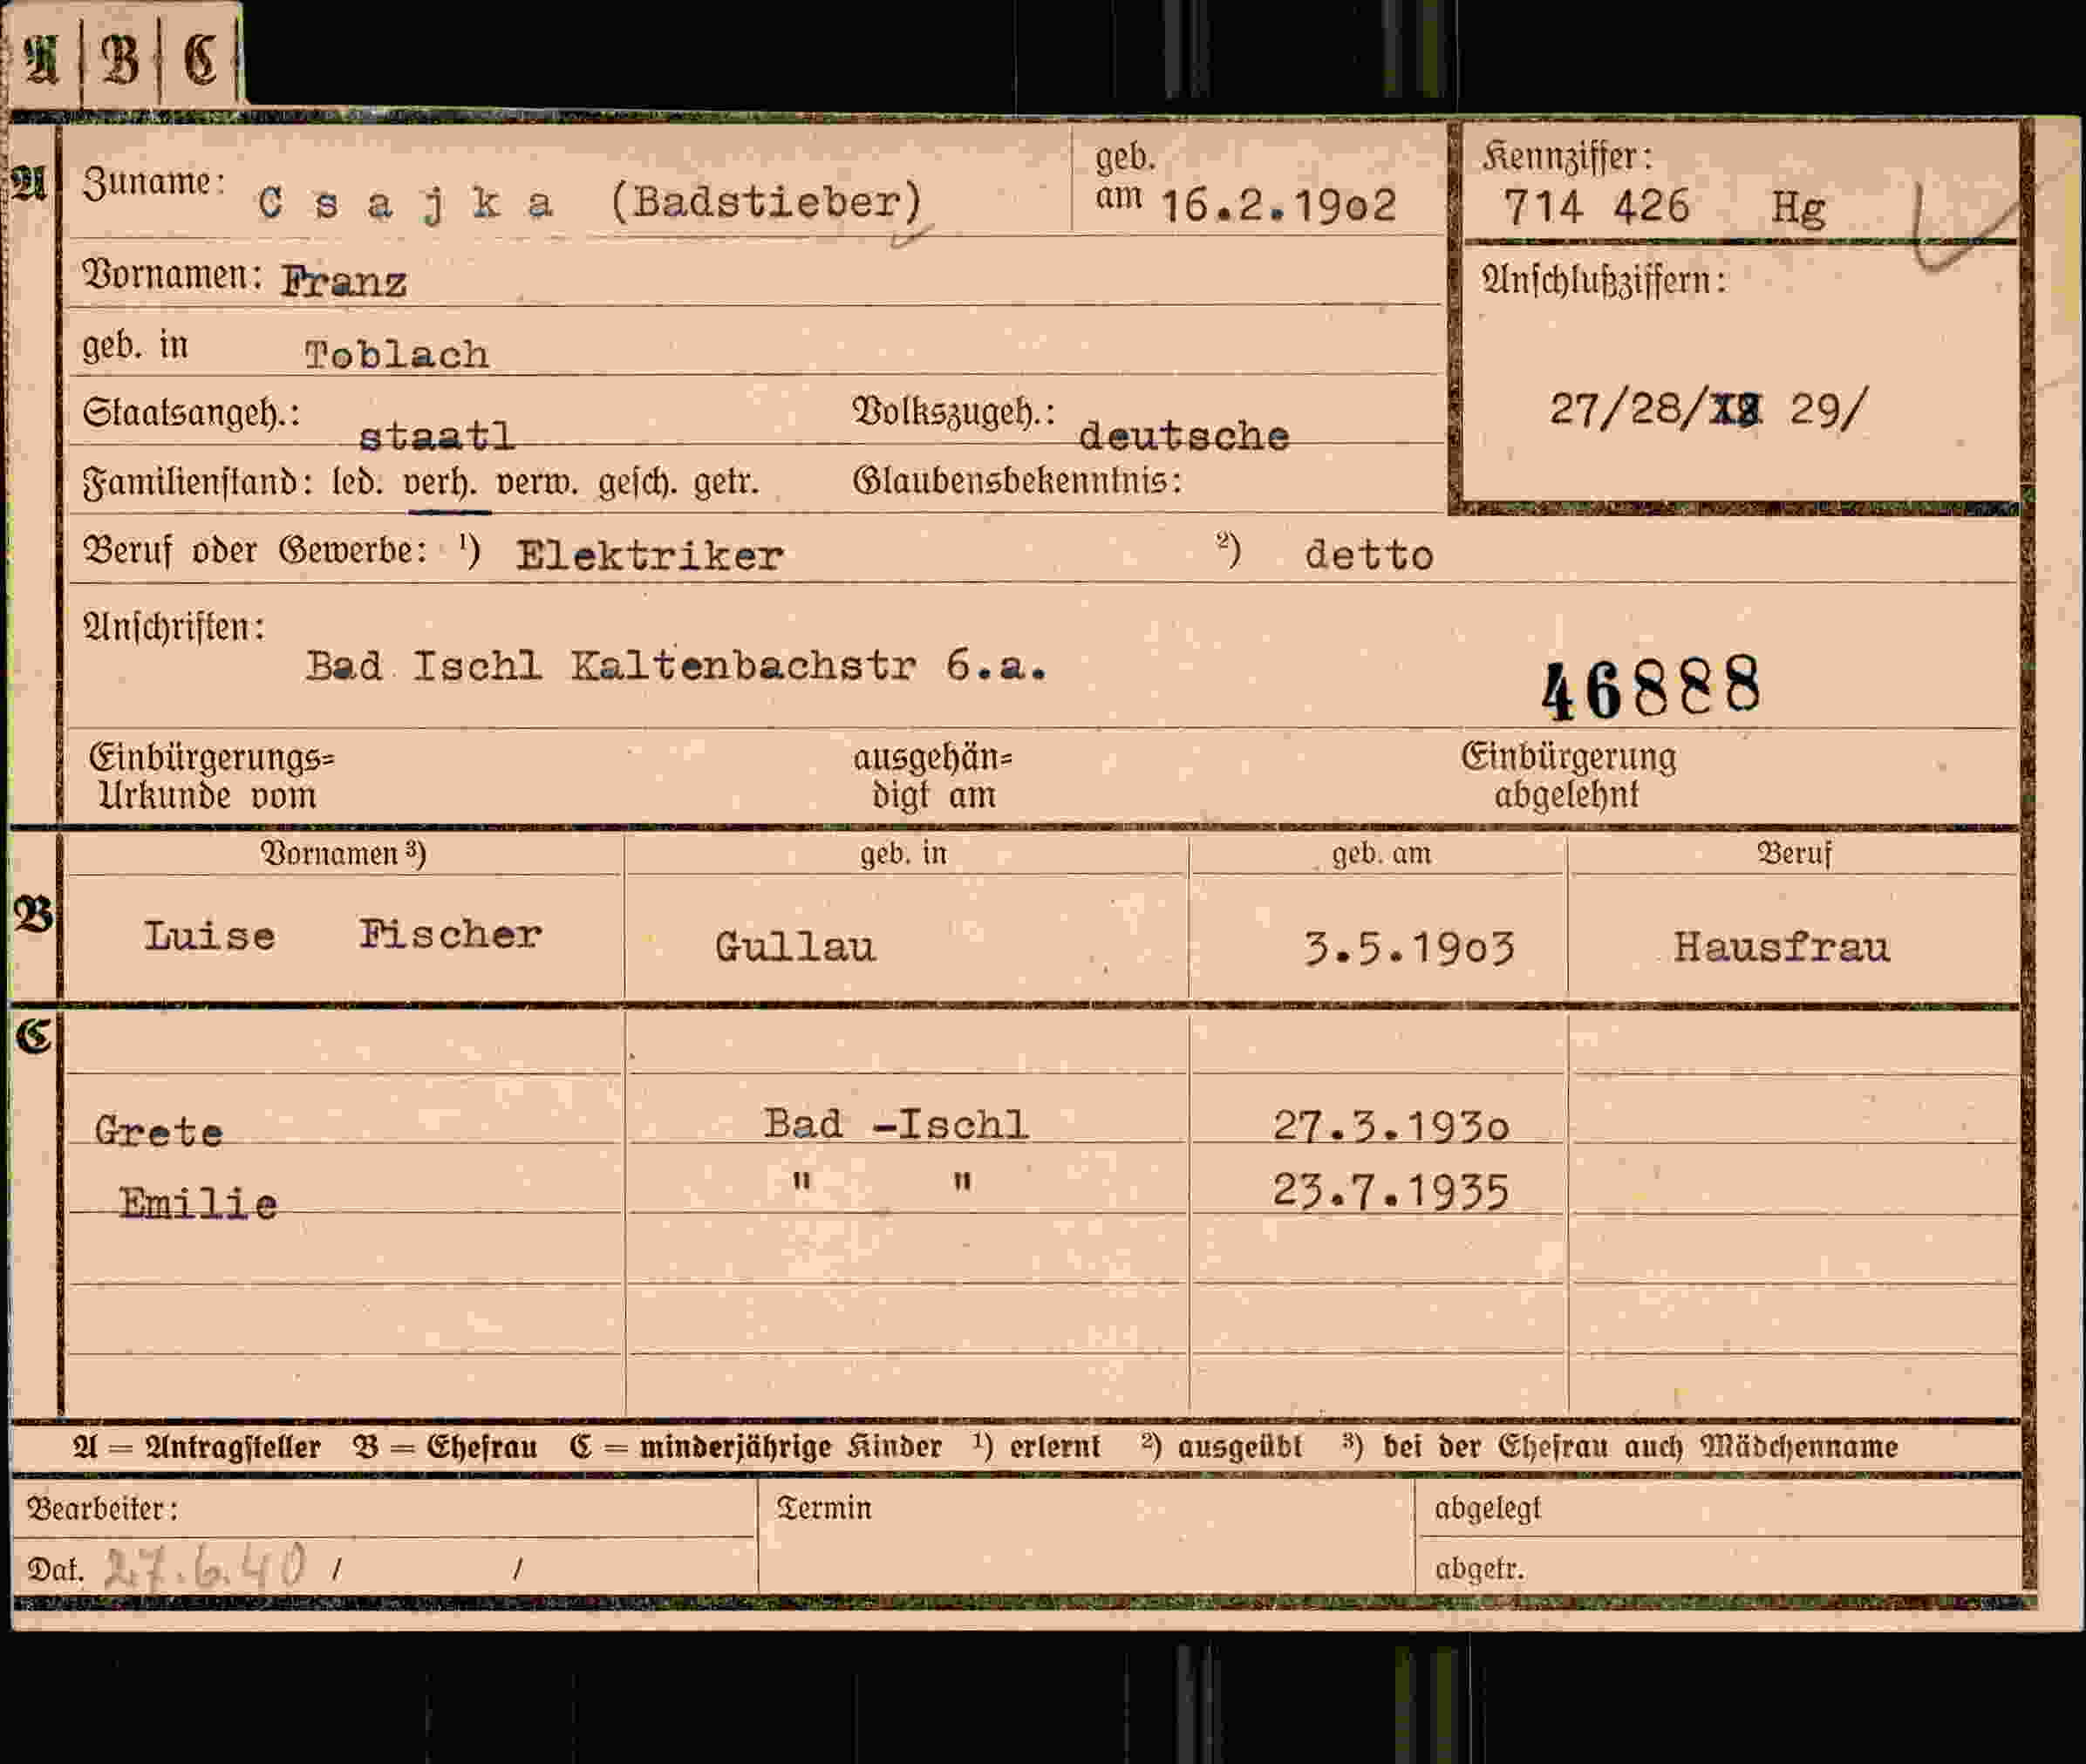Click the "Einbürgerung abgelehnt" label
Image resolution: width=2086 pixels, height=1764 pixels.
[x=1568, y=775]
